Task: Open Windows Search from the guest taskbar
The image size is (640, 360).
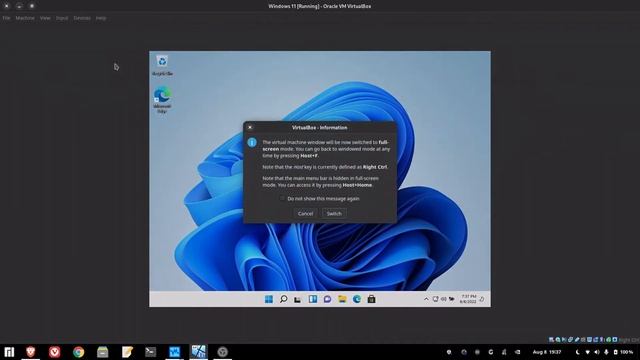Action: [283, 299]
